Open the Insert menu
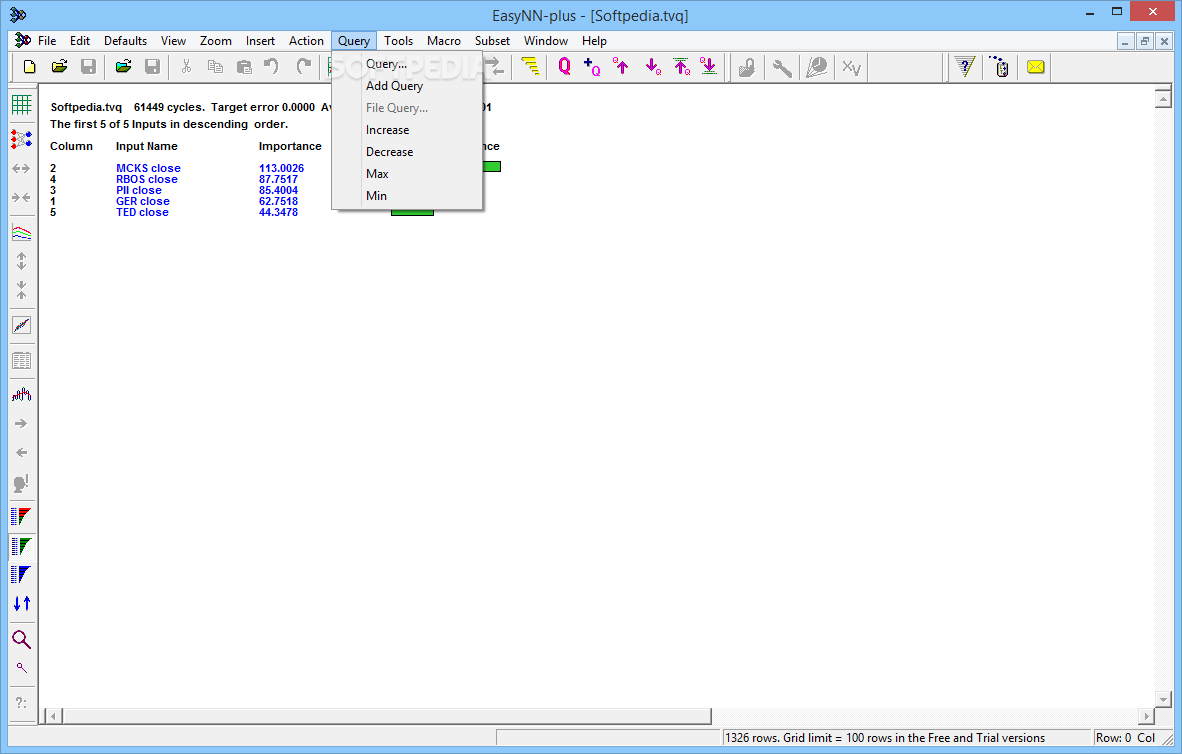The image size is (1182, 754). pos(260,41)
